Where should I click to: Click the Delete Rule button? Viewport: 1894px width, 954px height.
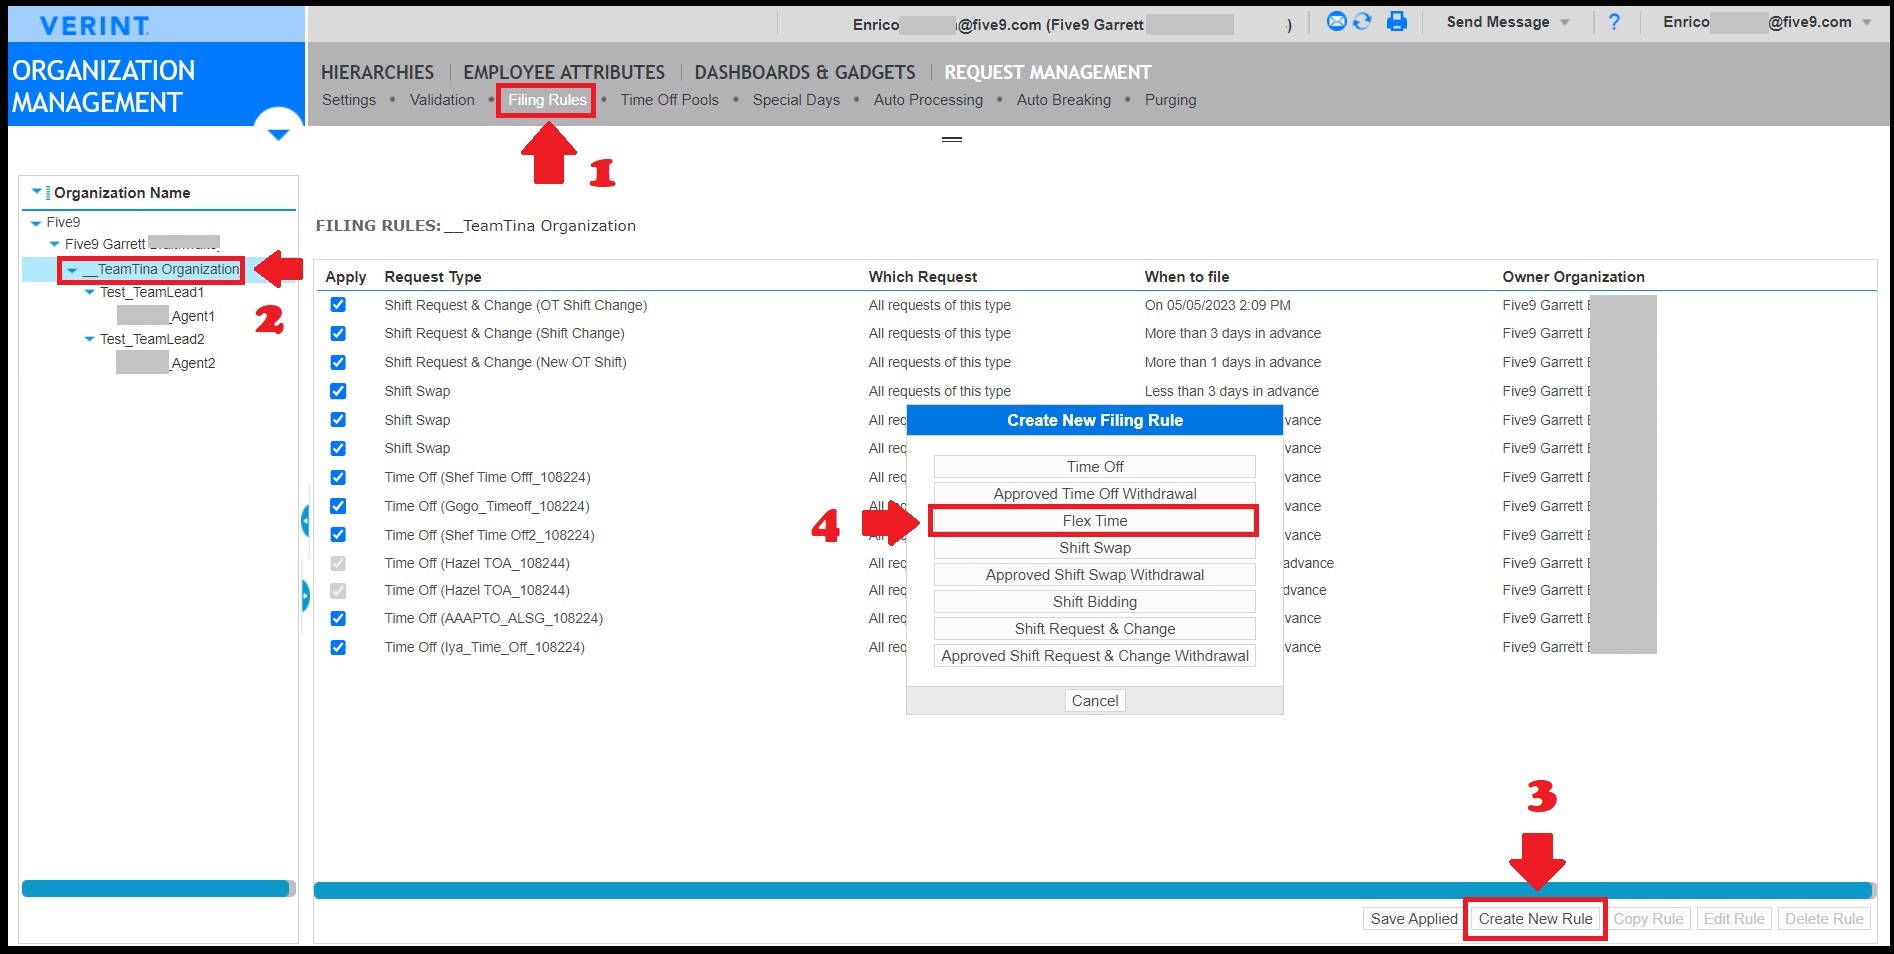point(1824,919)
